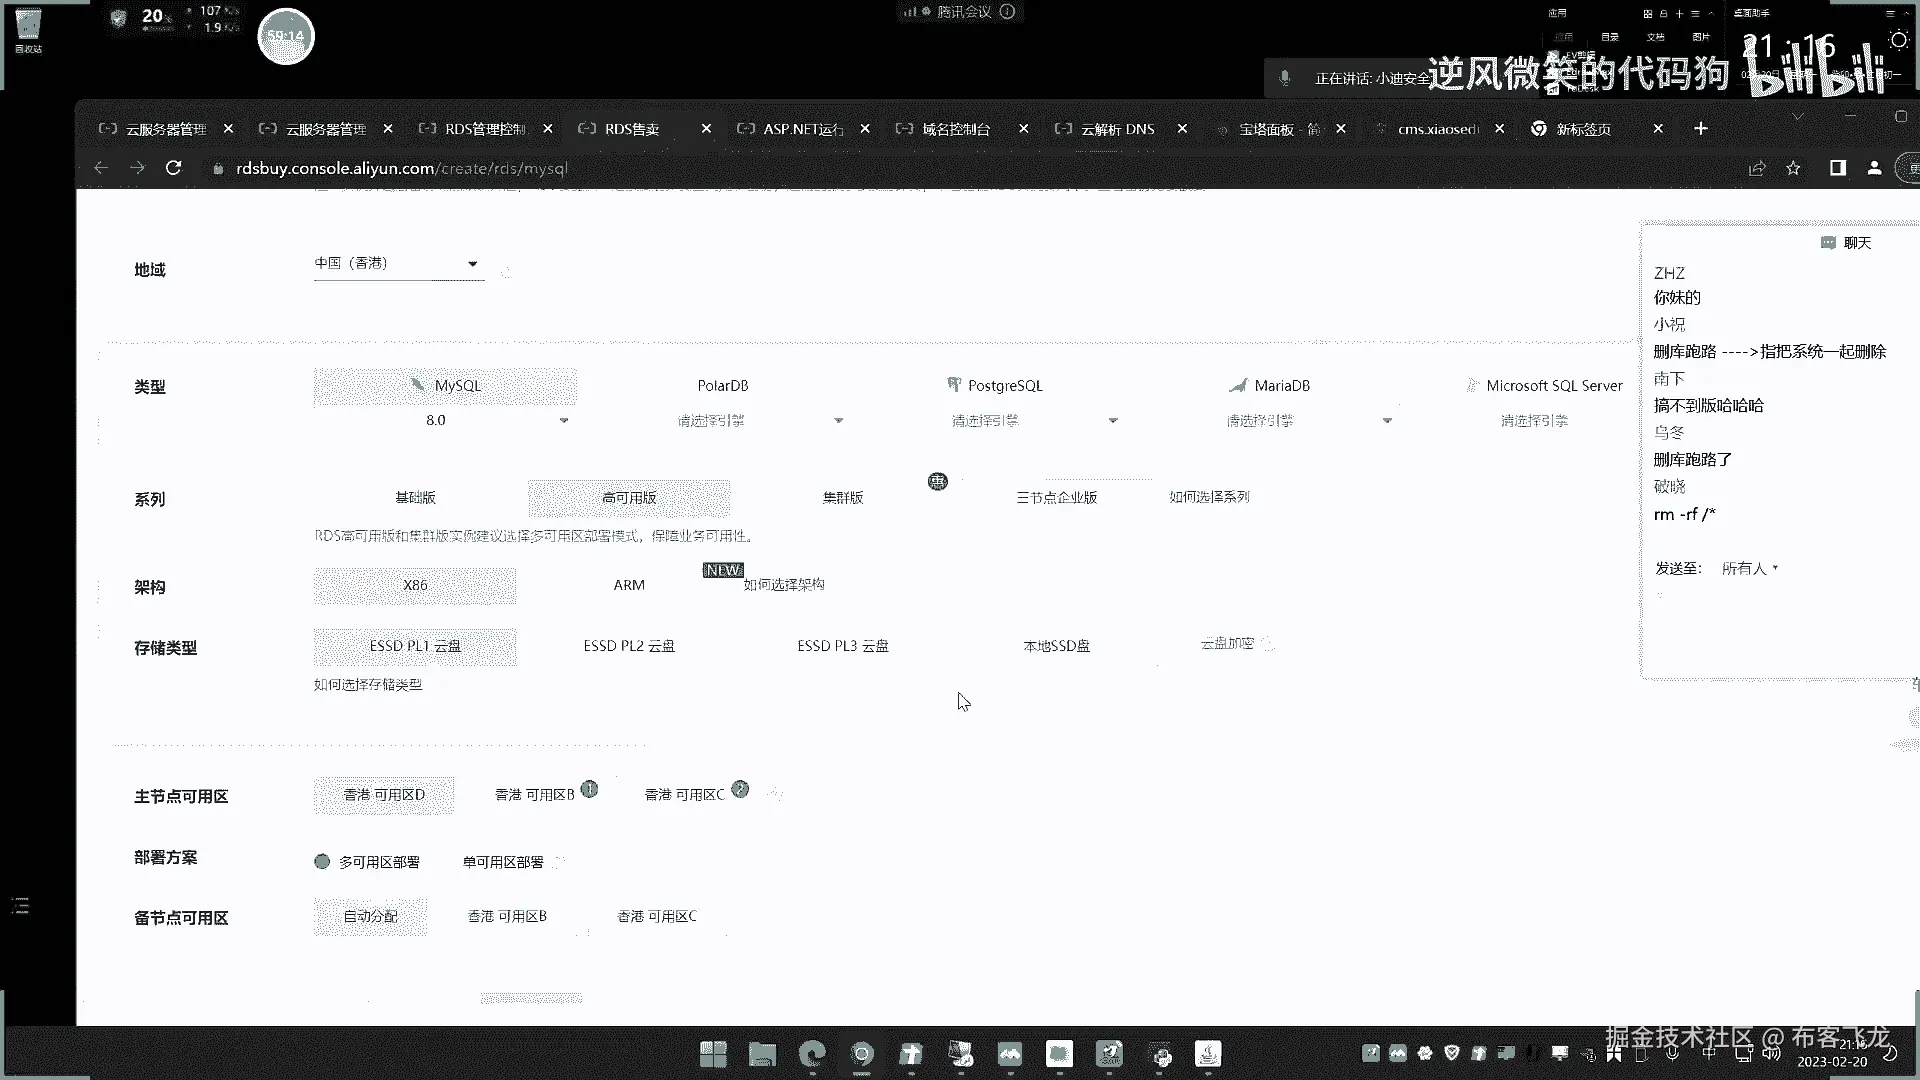Open browser side panel icon

coord(1837,168)
